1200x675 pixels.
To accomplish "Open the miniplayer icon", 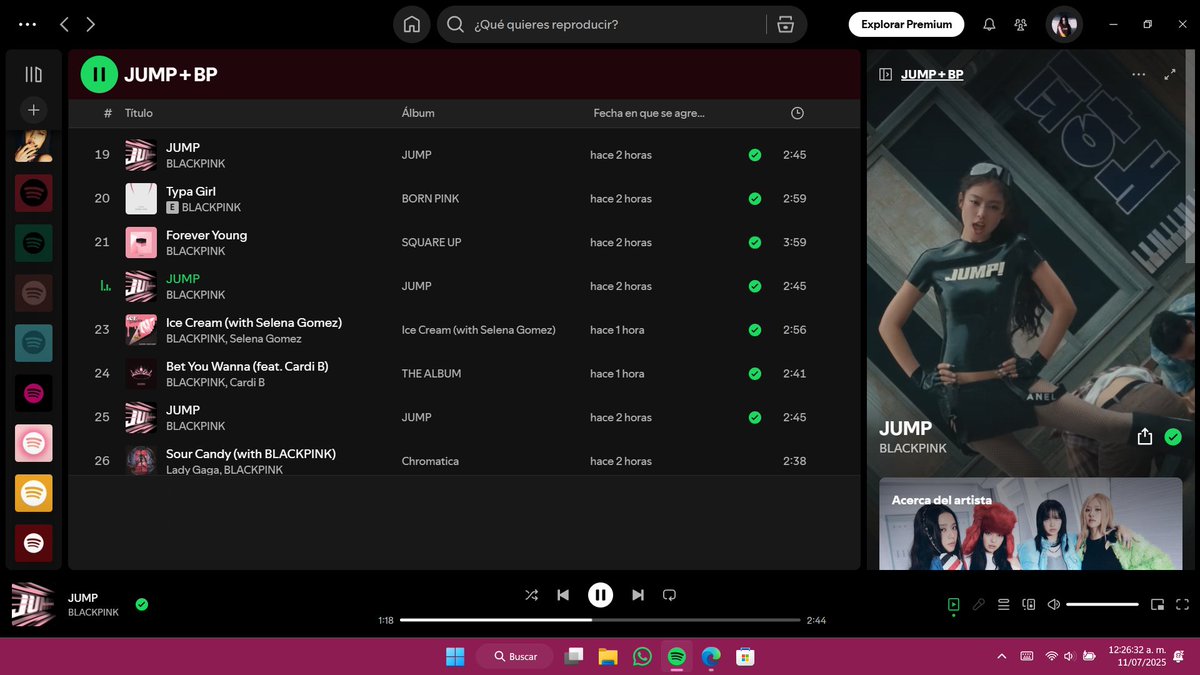I will pos(1158,604).
